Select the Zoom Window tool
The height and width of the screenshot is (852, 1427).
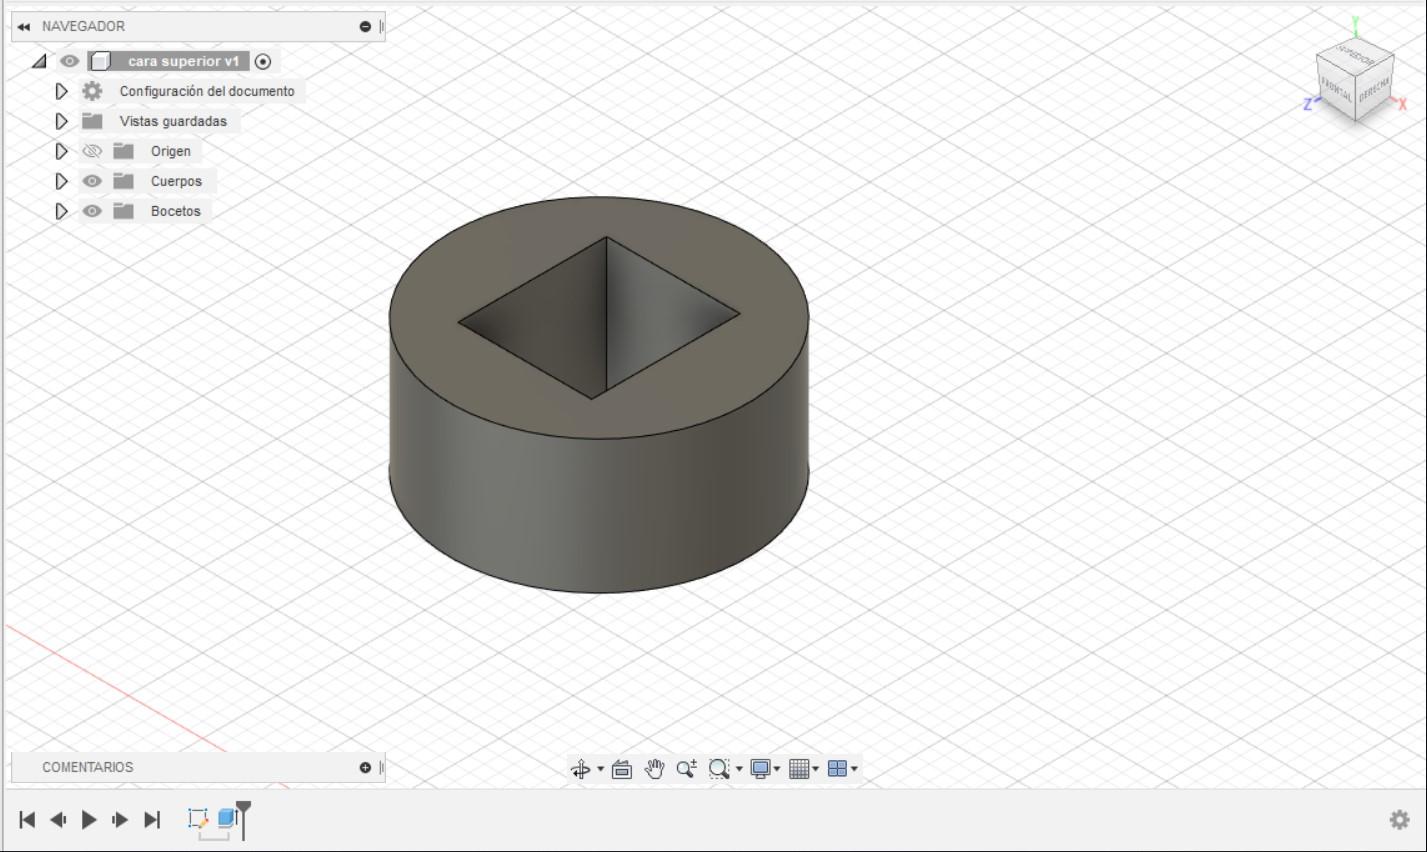click(x=719, y=769)
